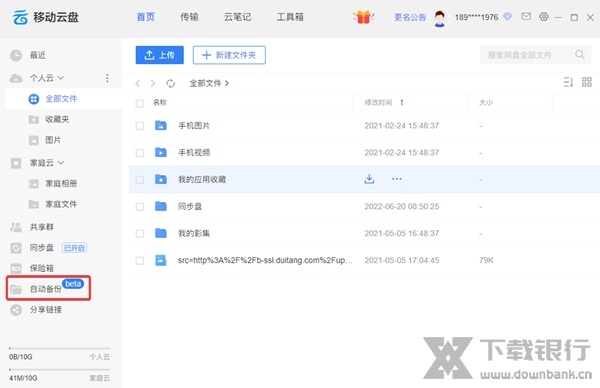Select 收藏夹 in the sidebar
This screenshot has height=388, width=600.
pos(57,119)
